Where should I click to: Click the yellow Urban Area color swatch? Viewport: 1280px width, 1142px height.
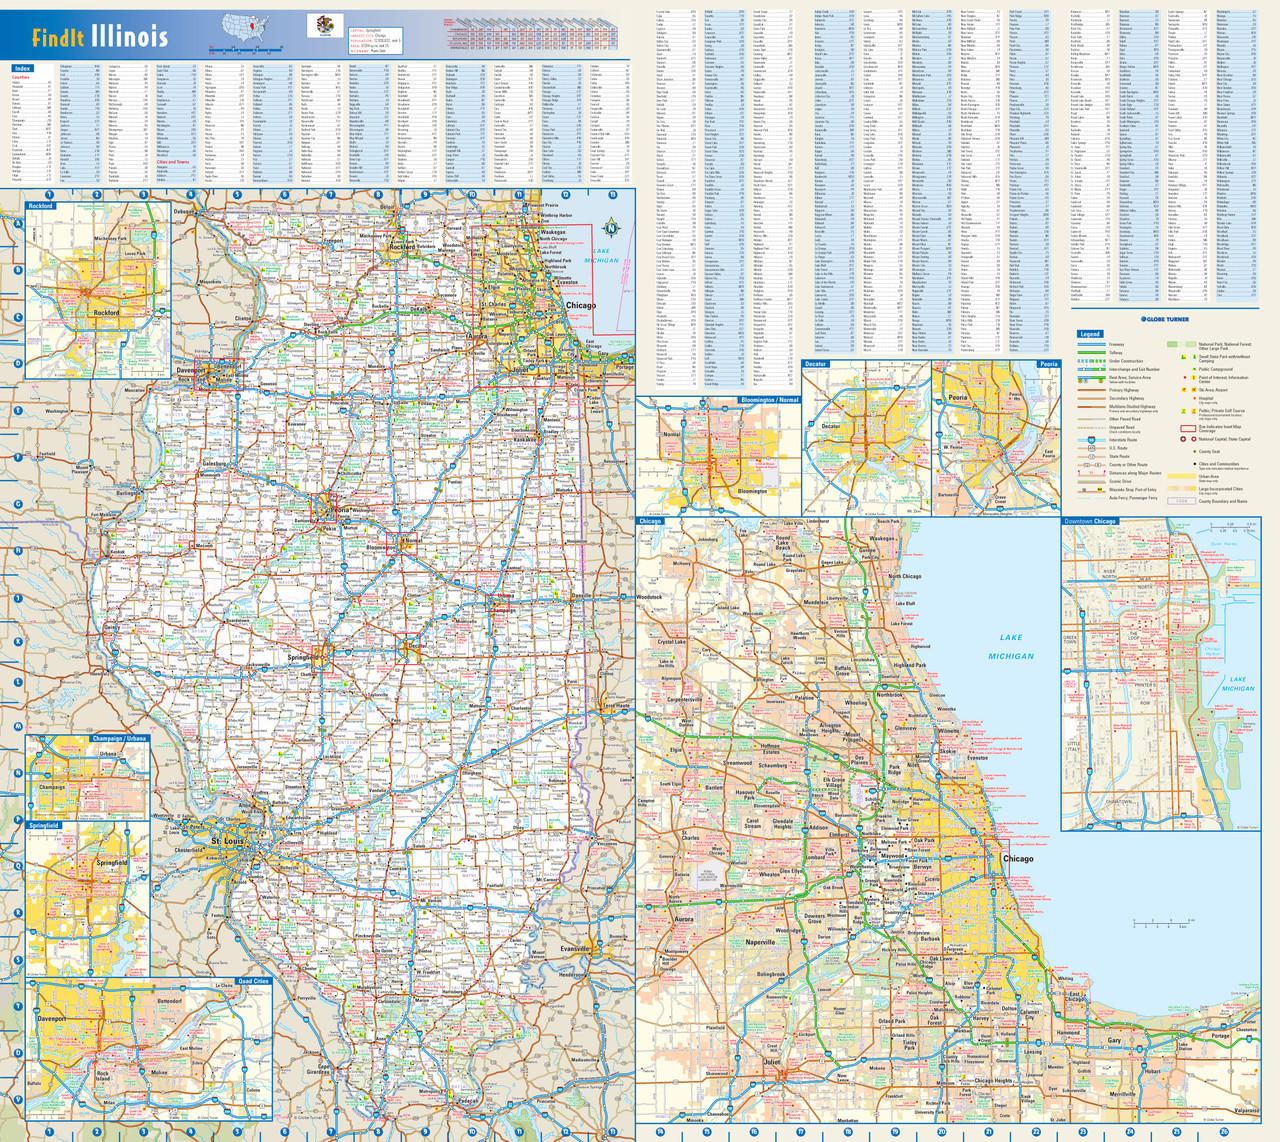tap(1181, 476)
